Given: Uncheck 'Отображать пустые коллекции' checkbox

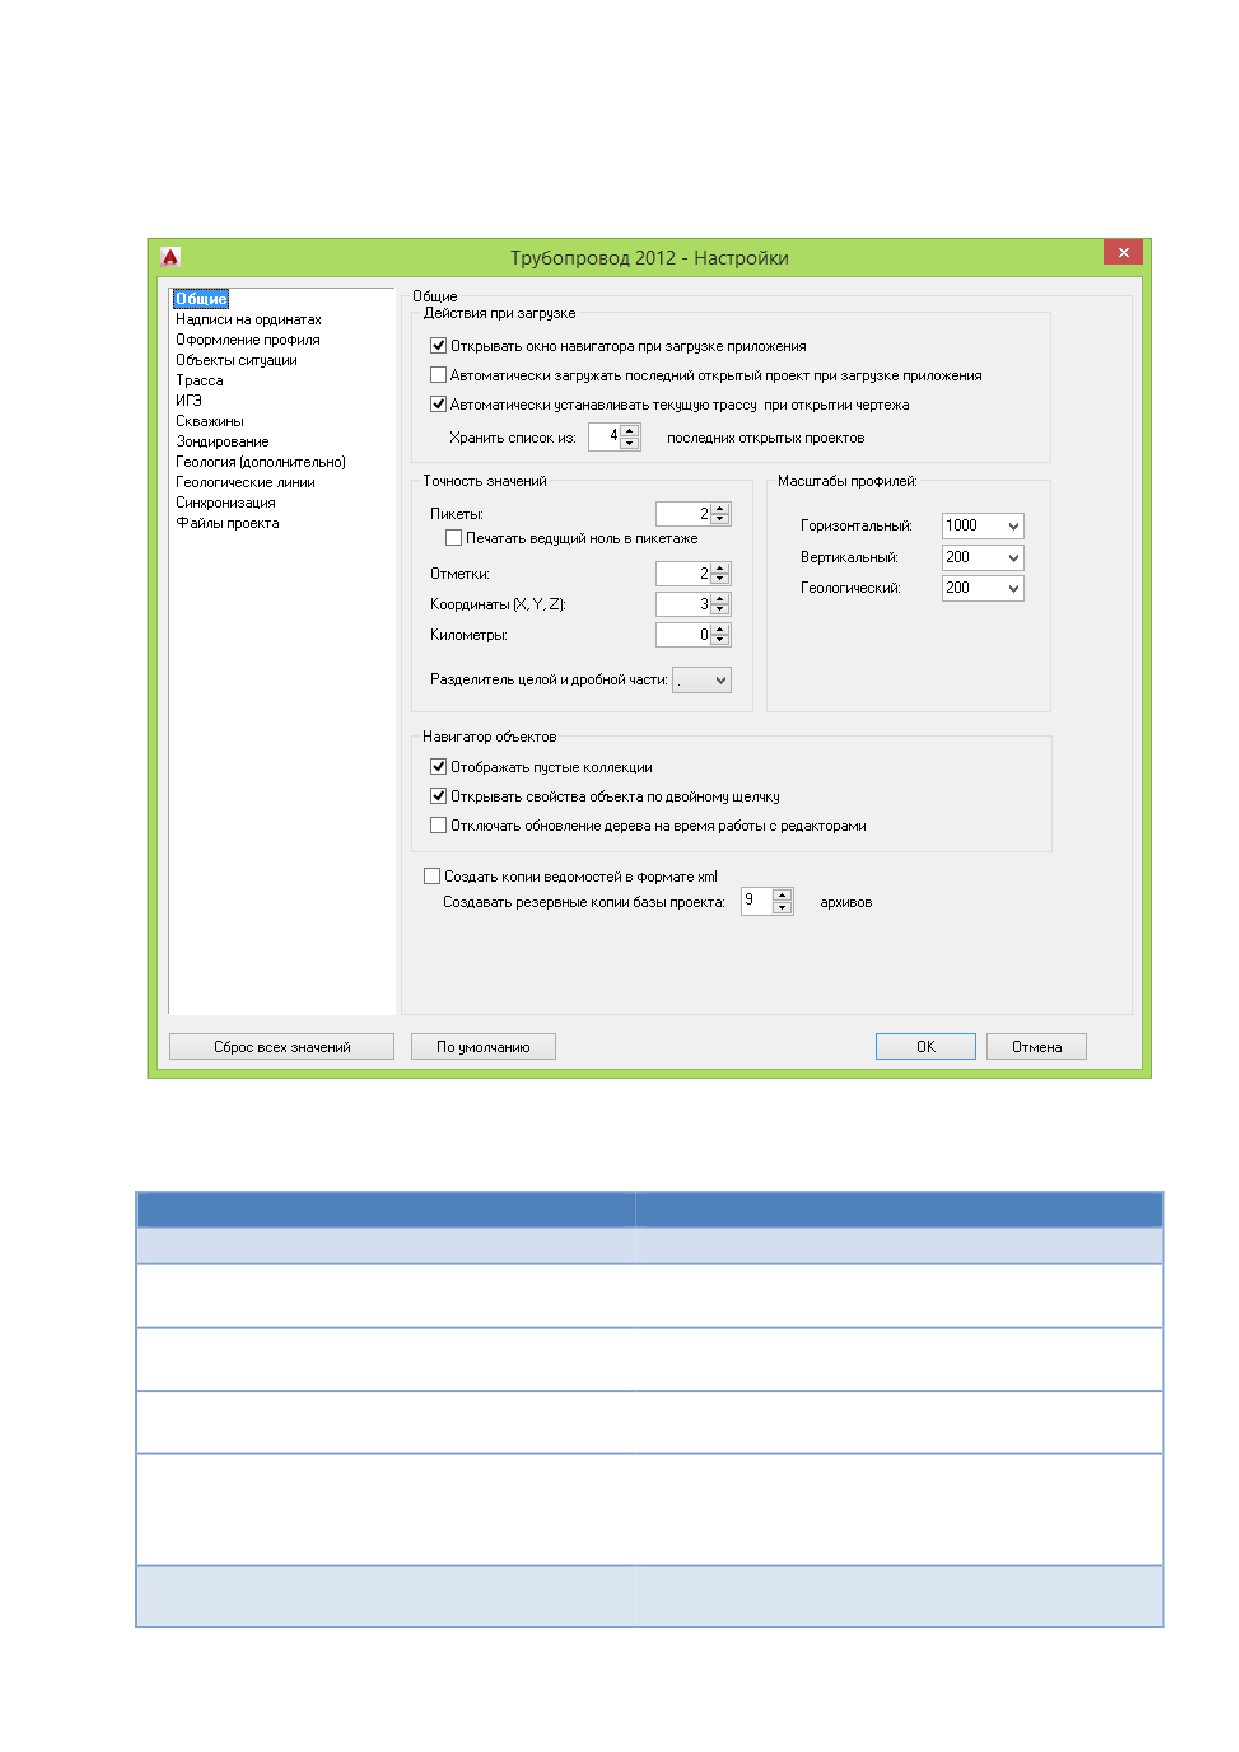Looking at the screenshot, I should [438, 767].
